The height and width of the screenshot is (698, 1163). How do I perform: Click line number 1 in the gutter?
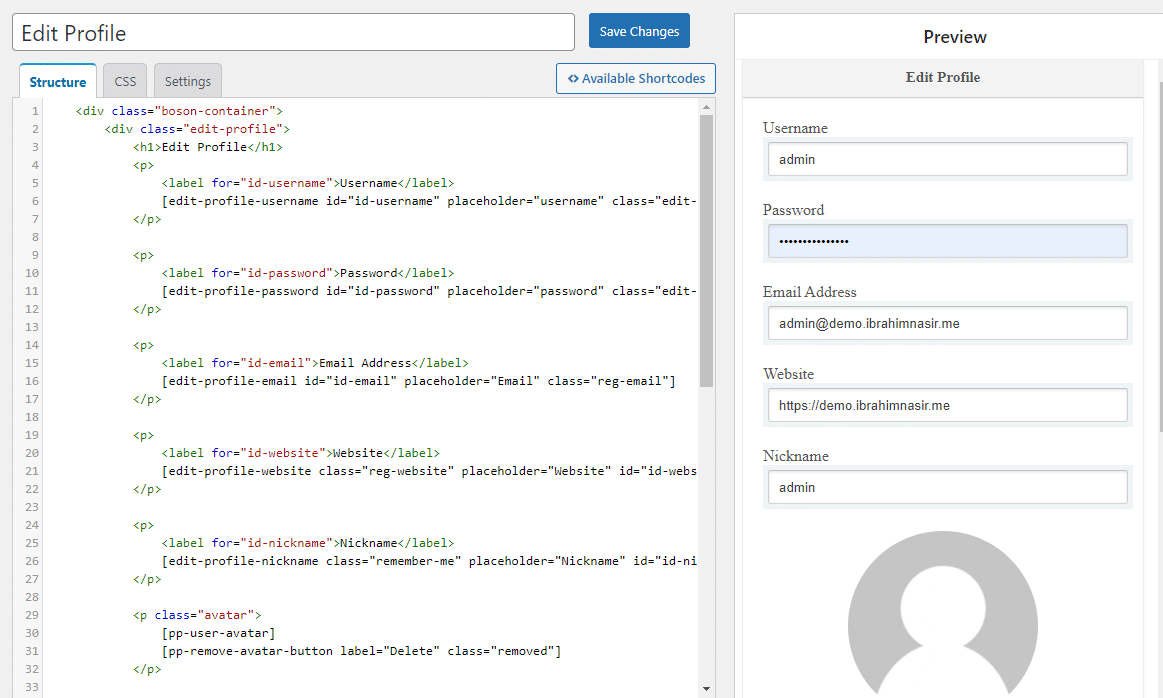34,111
